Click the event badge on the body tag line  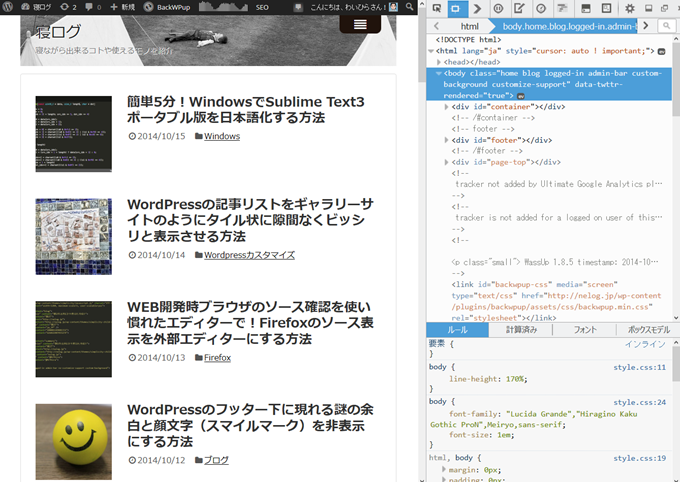point(521,96)
